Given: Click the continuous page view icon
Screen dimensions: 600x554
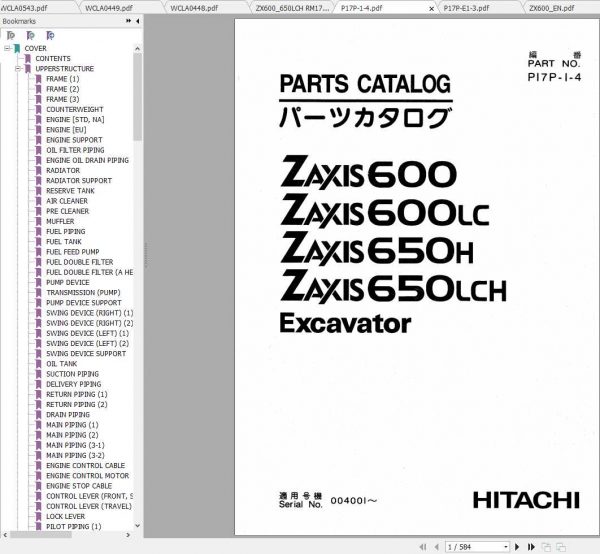Looking at the screenshot, I should click(561, 547).
